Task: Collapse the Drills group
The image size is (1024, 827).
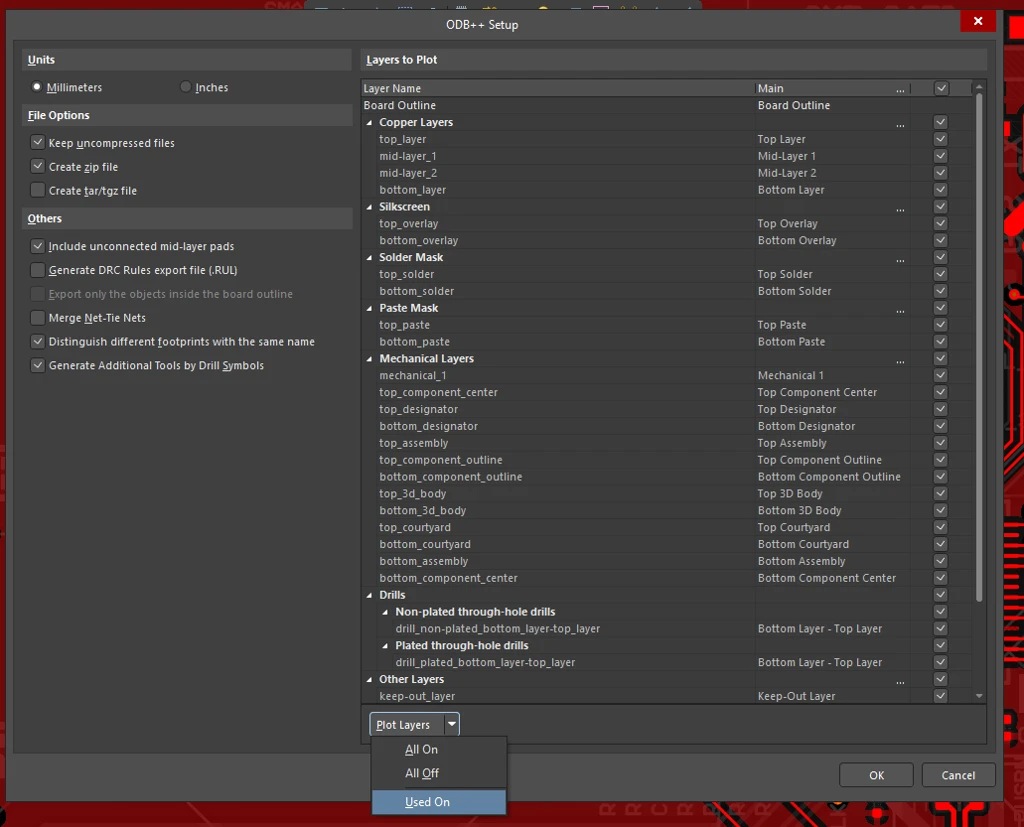Action: coord(370,595)
